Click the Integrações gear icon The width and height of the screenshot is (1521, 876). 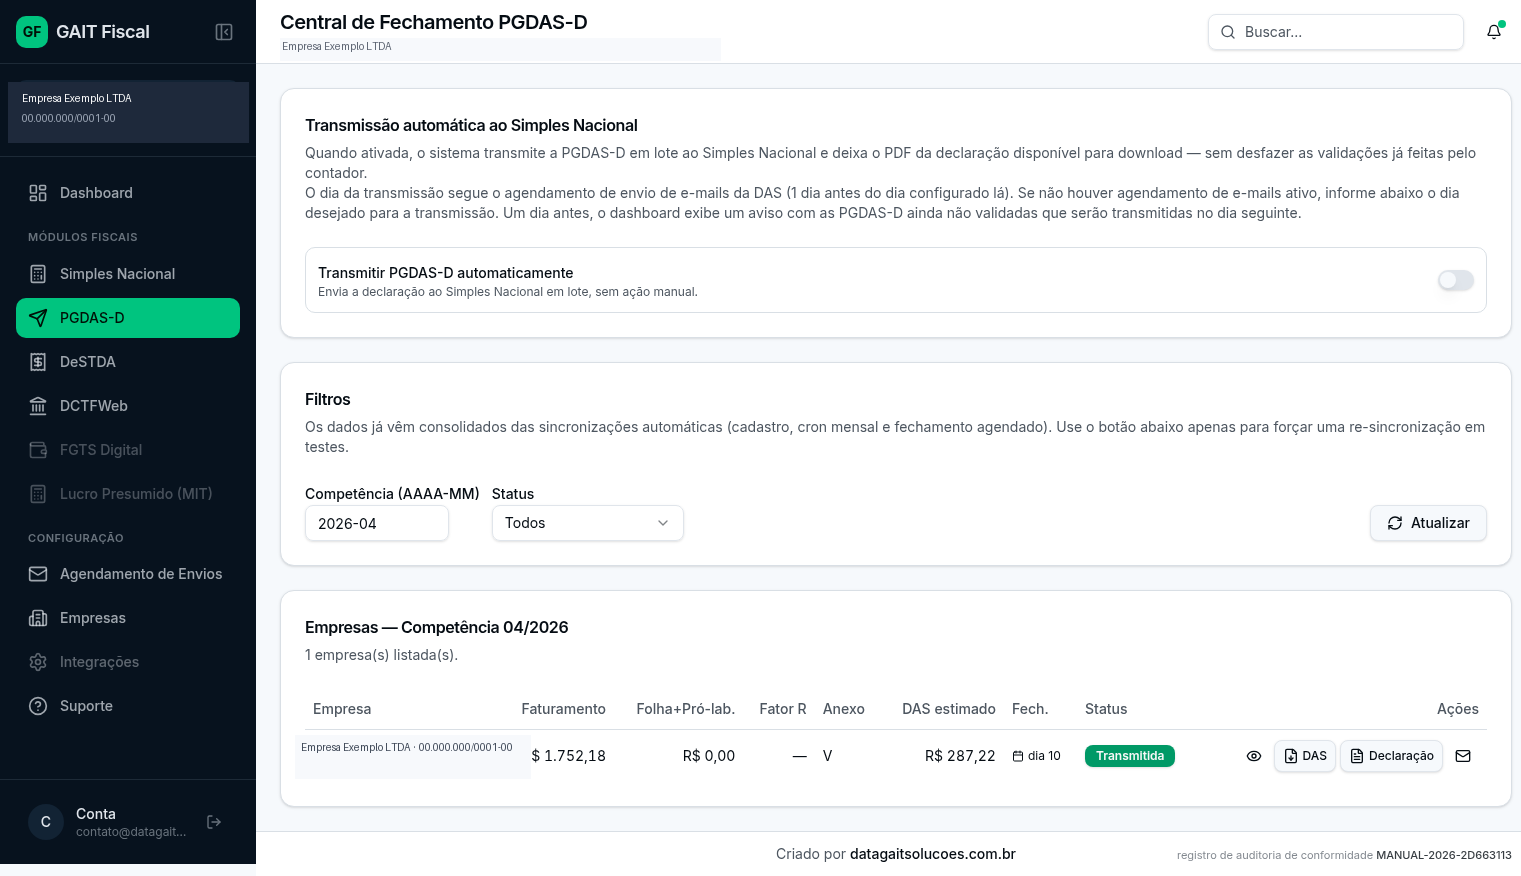[38, 662]
